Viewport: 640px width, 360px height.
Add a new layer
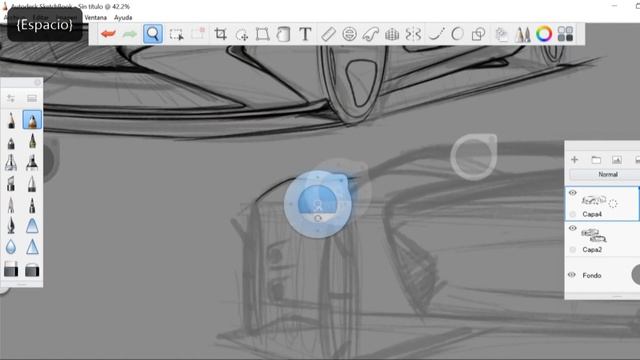[575, 160]
